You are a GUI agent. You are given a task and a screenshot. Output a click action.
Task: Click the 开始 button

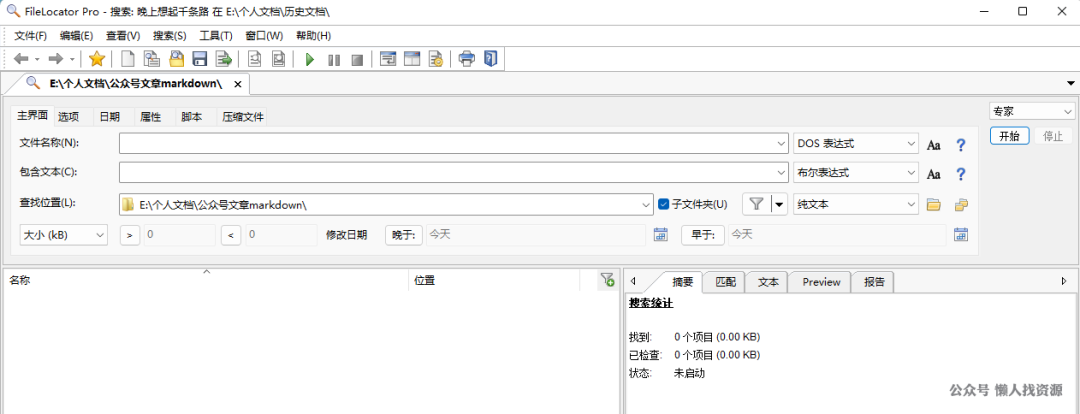pos(1010,136)
